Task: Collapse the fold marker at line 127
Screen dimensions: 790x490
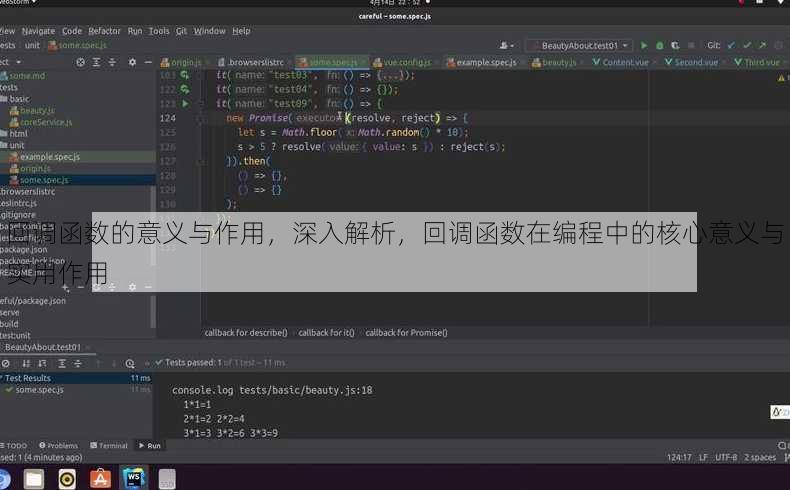Action: [x=201, y=162]
